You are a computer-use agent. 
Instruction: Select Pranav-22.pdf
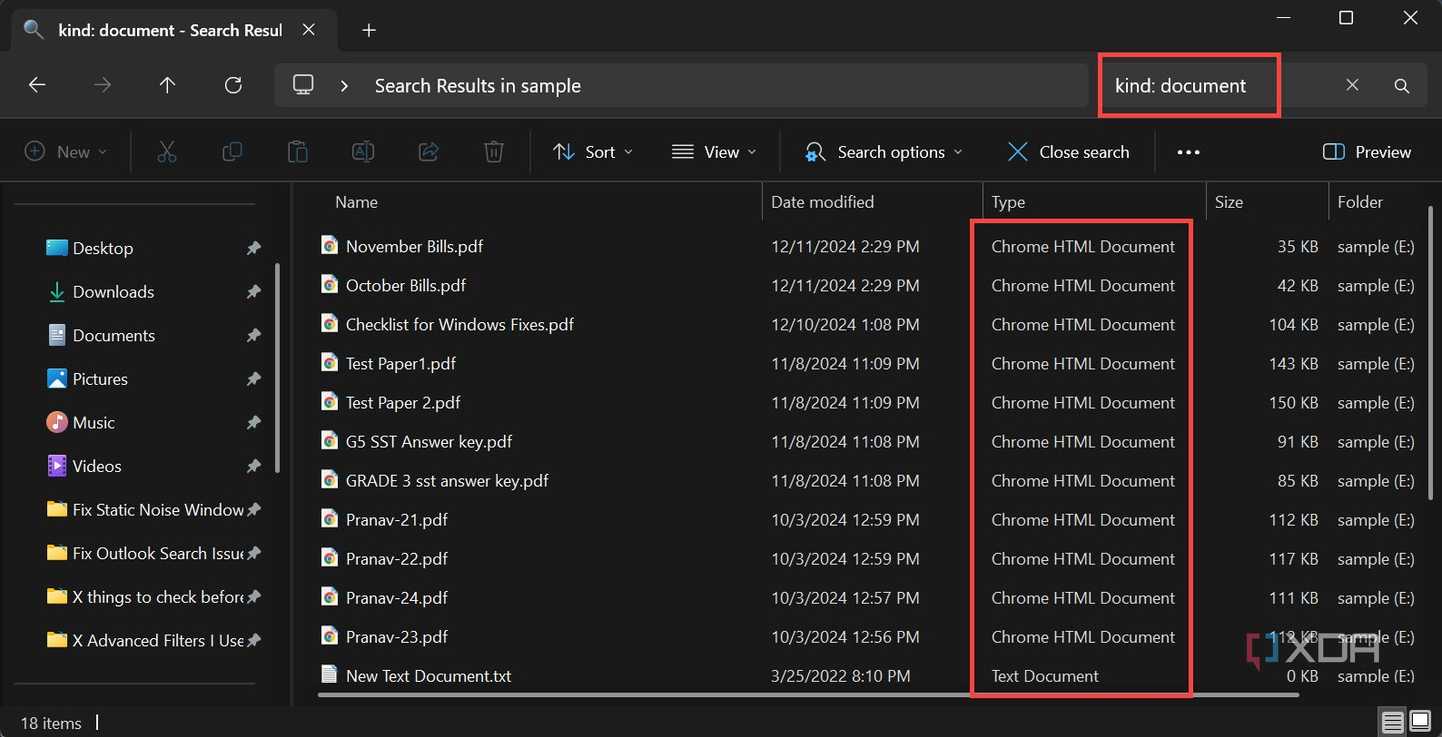click(x=397, y=558)
